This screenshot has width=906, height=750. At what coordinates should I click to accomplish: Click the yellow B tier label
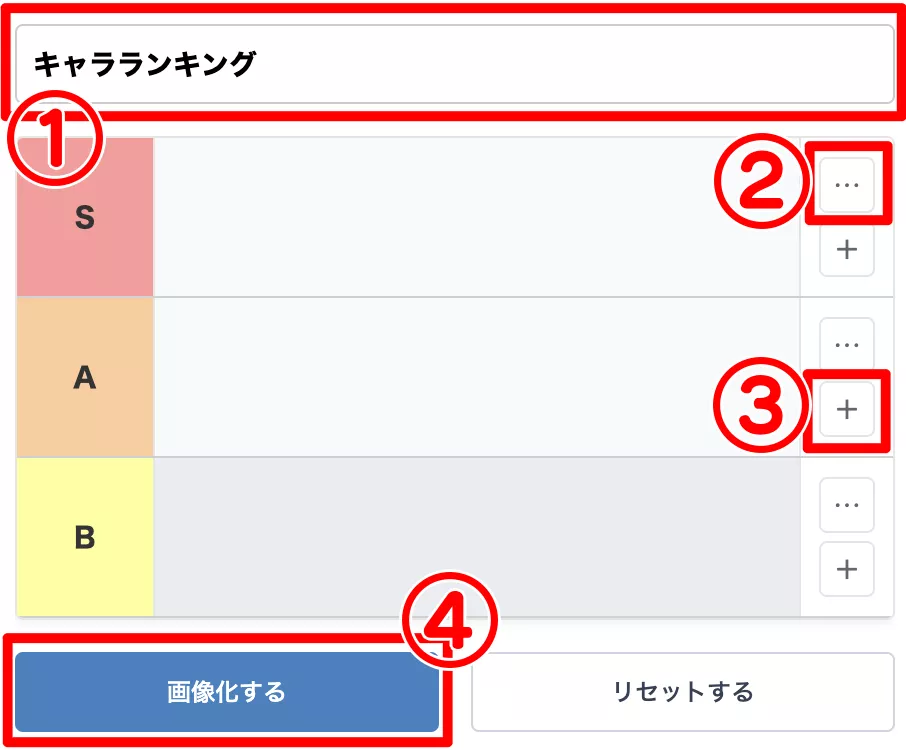point(85,537)
